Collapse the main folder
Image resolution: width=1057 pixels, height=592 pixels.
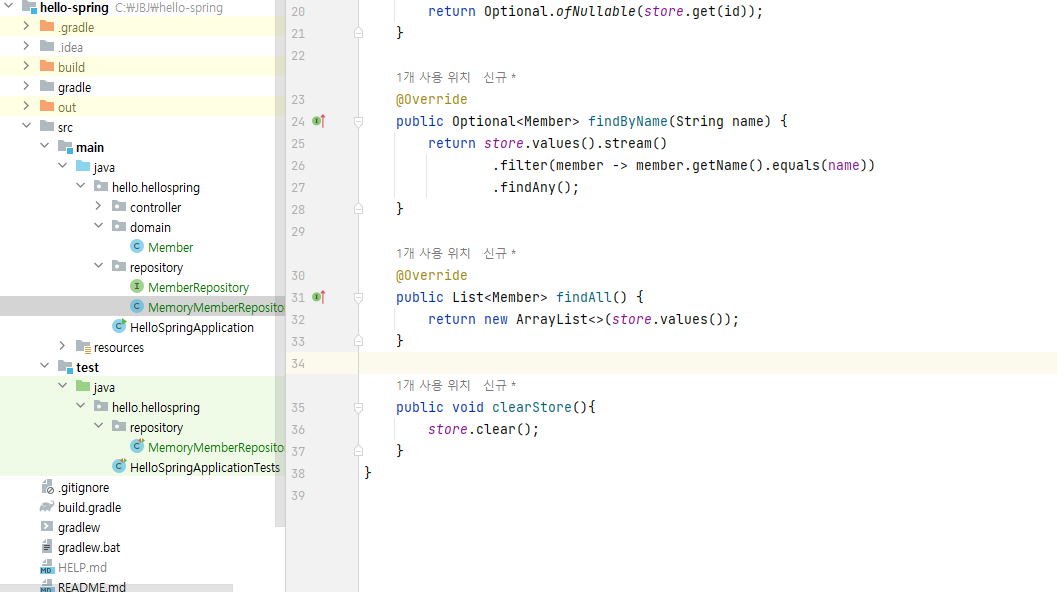point(44,146)
